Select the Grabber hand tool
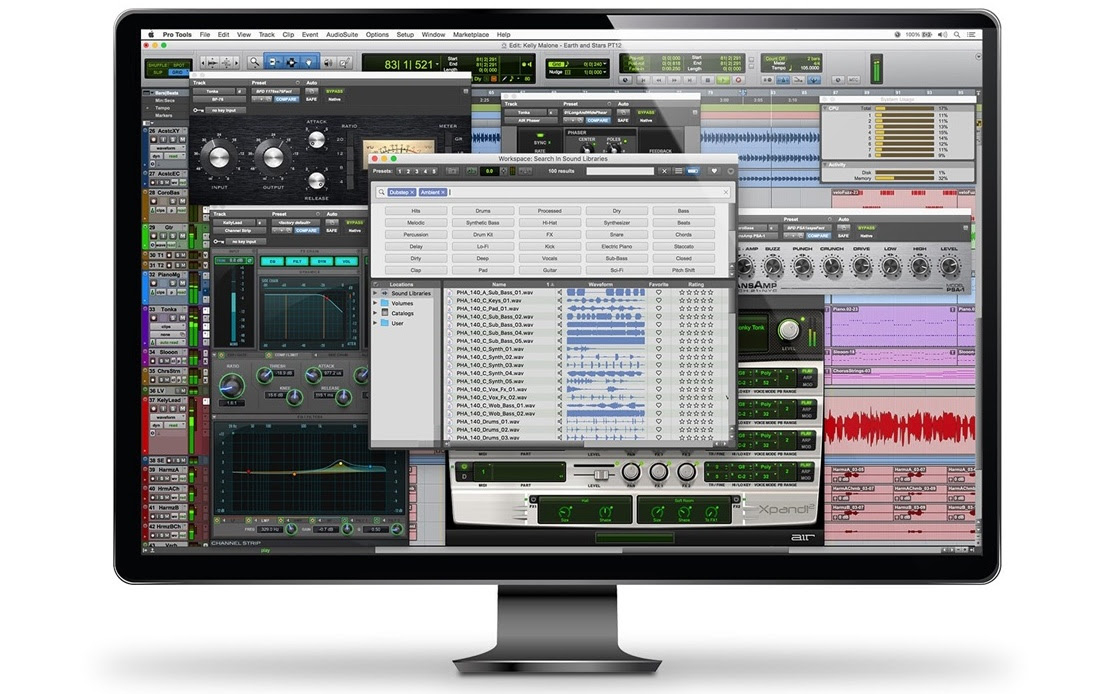 [309, 63]
